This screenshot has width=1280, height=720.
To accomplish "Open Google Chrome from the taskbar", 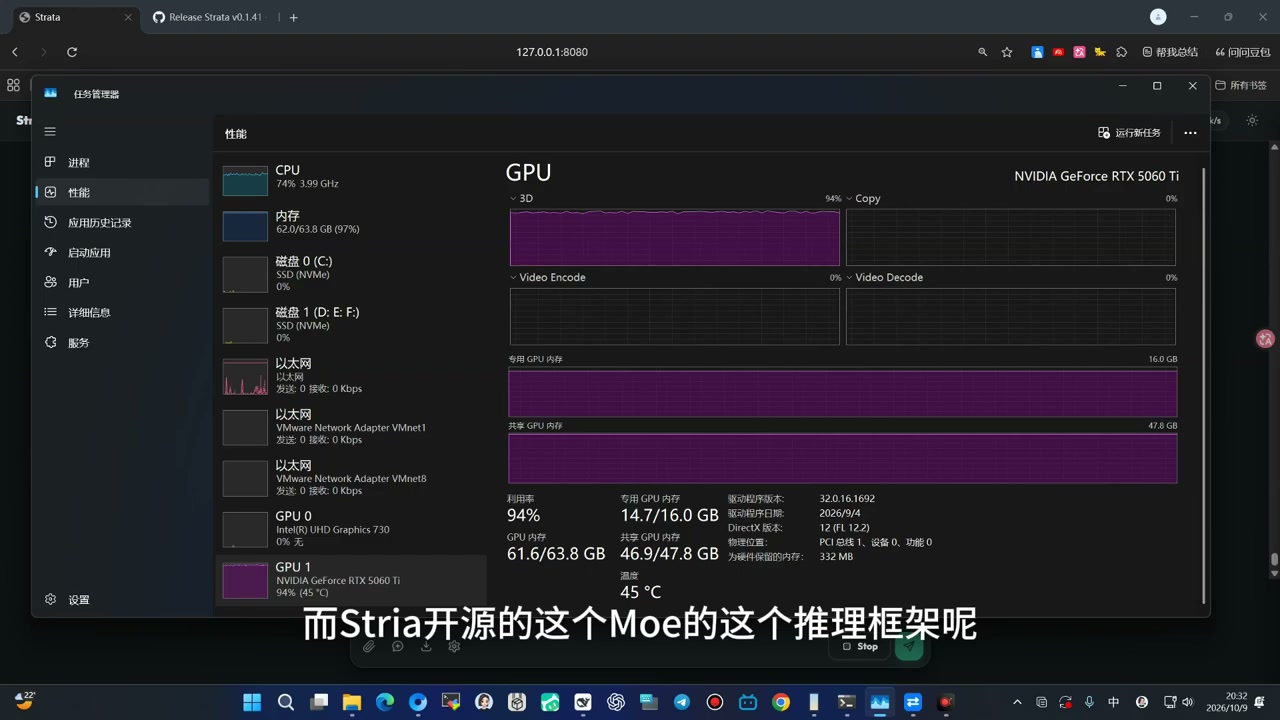I will click(781, 702).
